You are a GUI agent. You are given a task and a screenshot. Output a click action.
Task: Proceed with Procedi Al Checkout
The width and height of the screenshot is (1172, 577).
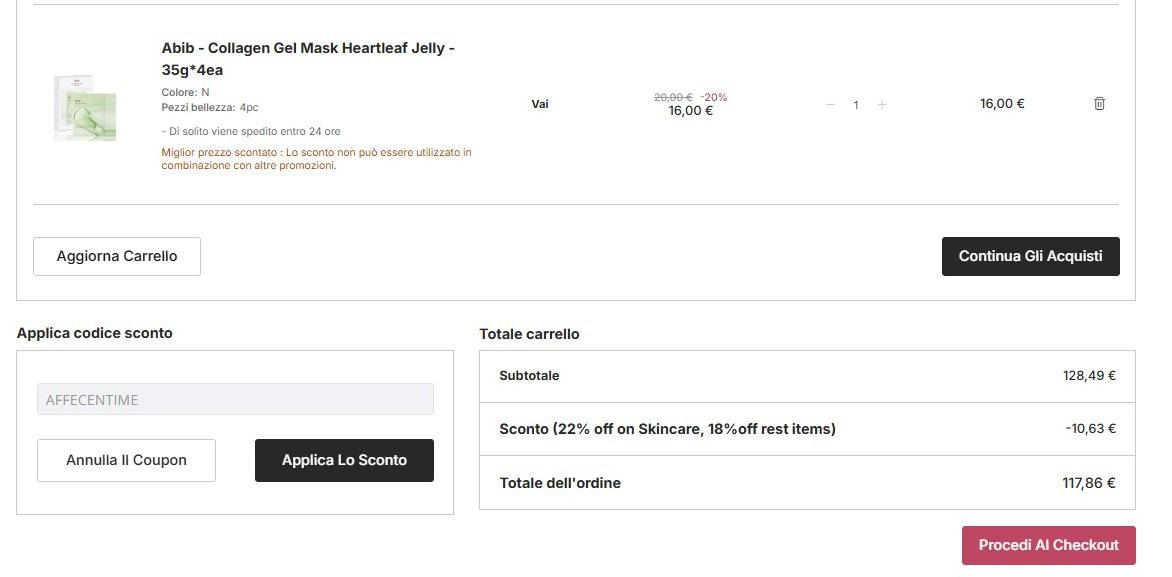click(x=1048, y=545)
